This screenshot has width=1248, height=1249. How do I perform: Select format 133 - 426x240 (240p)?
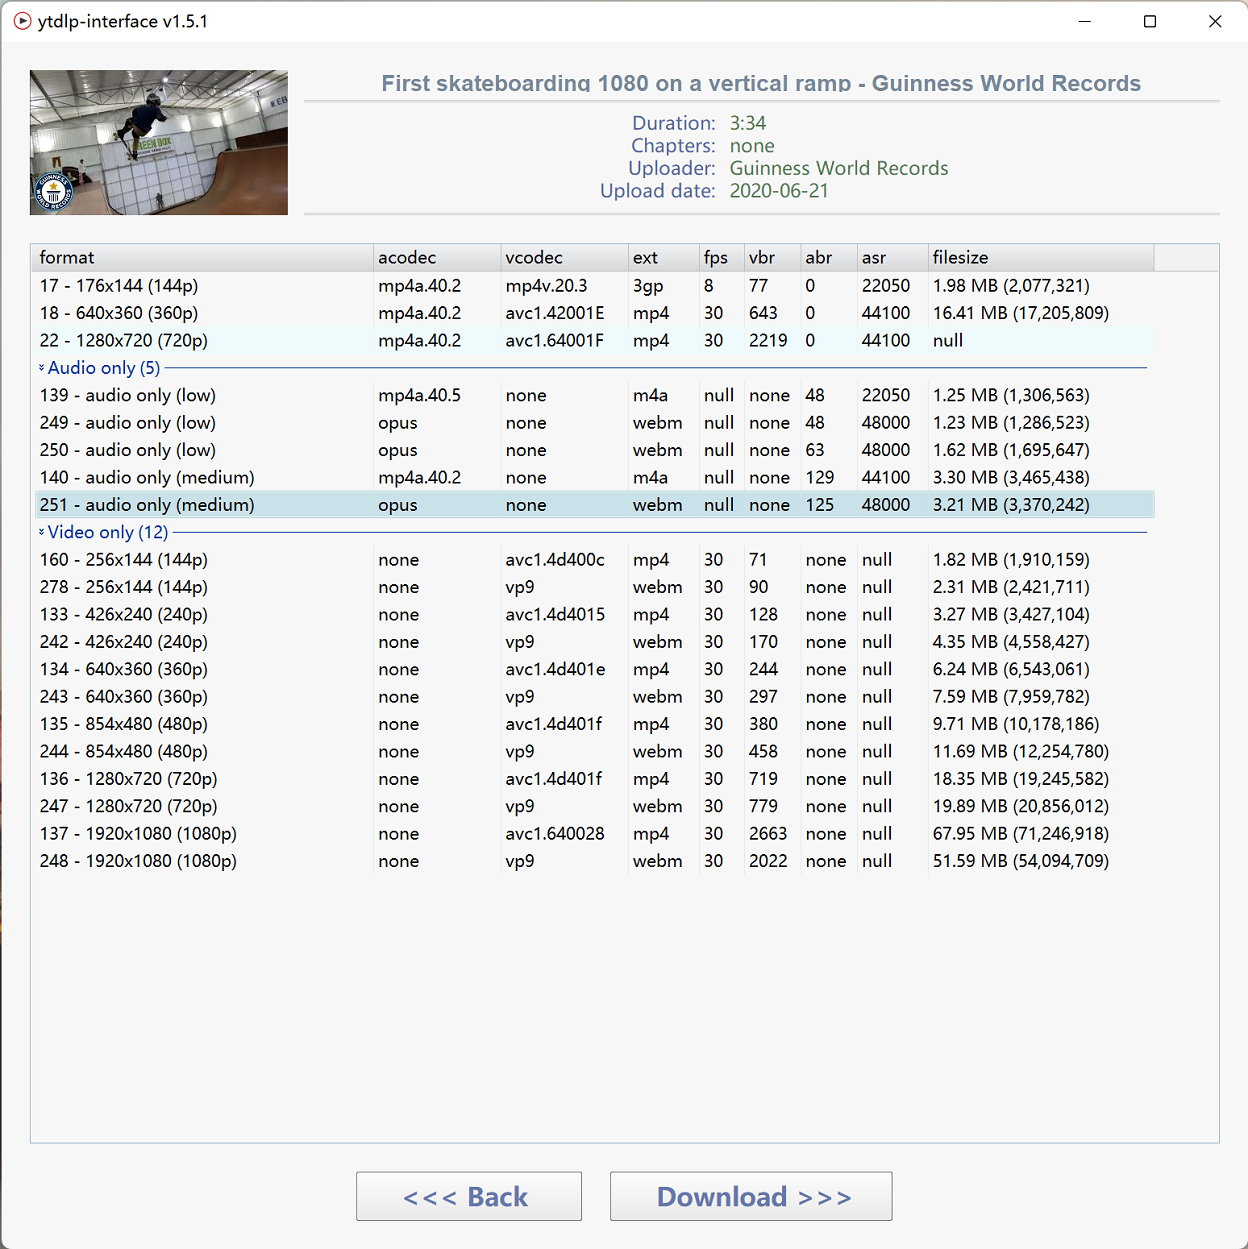(x=594, y=615)
